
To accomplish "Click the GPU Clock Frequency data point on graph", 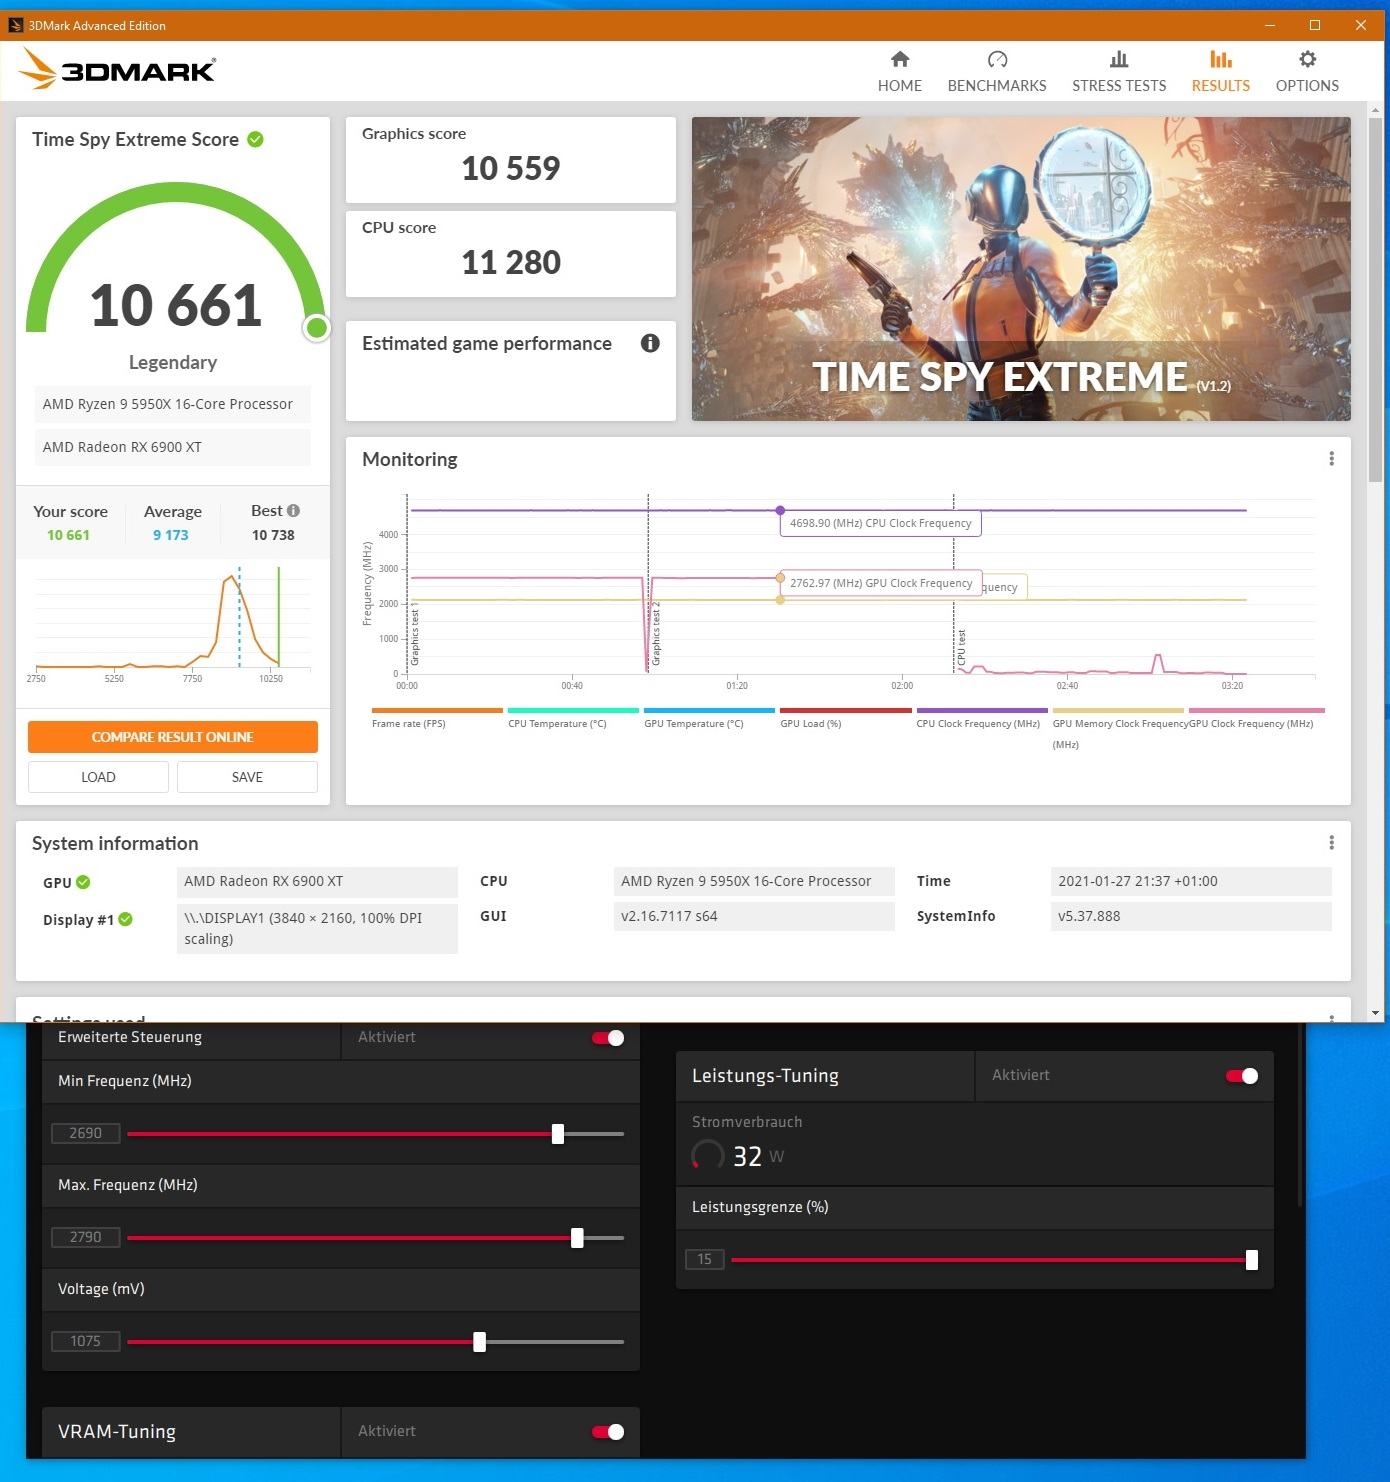I will [780, 578].
